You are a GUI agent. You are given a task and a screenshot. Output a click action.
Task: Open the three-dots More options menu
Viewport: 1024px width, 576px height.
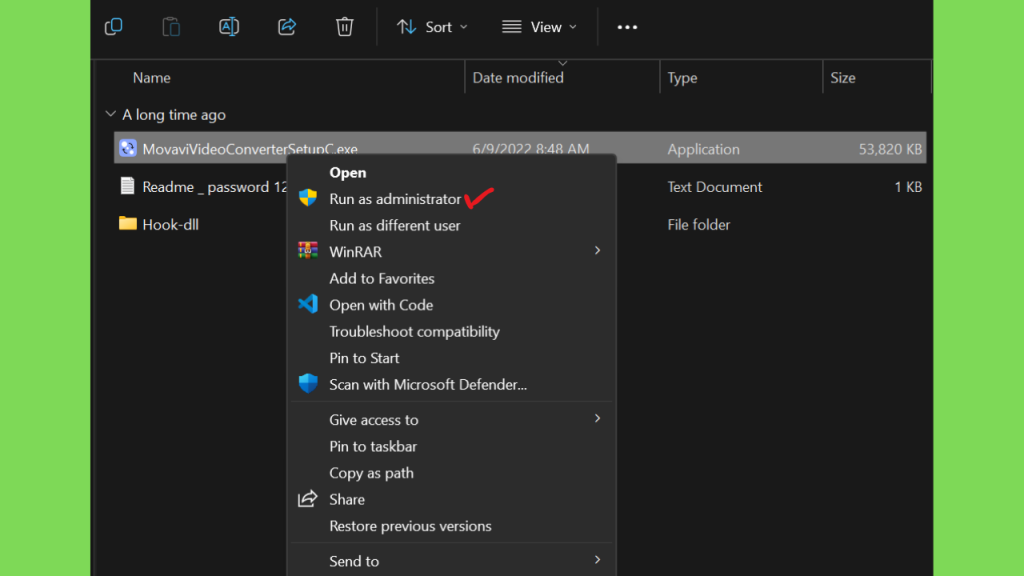pyautogui.click(x=627, y=27)
